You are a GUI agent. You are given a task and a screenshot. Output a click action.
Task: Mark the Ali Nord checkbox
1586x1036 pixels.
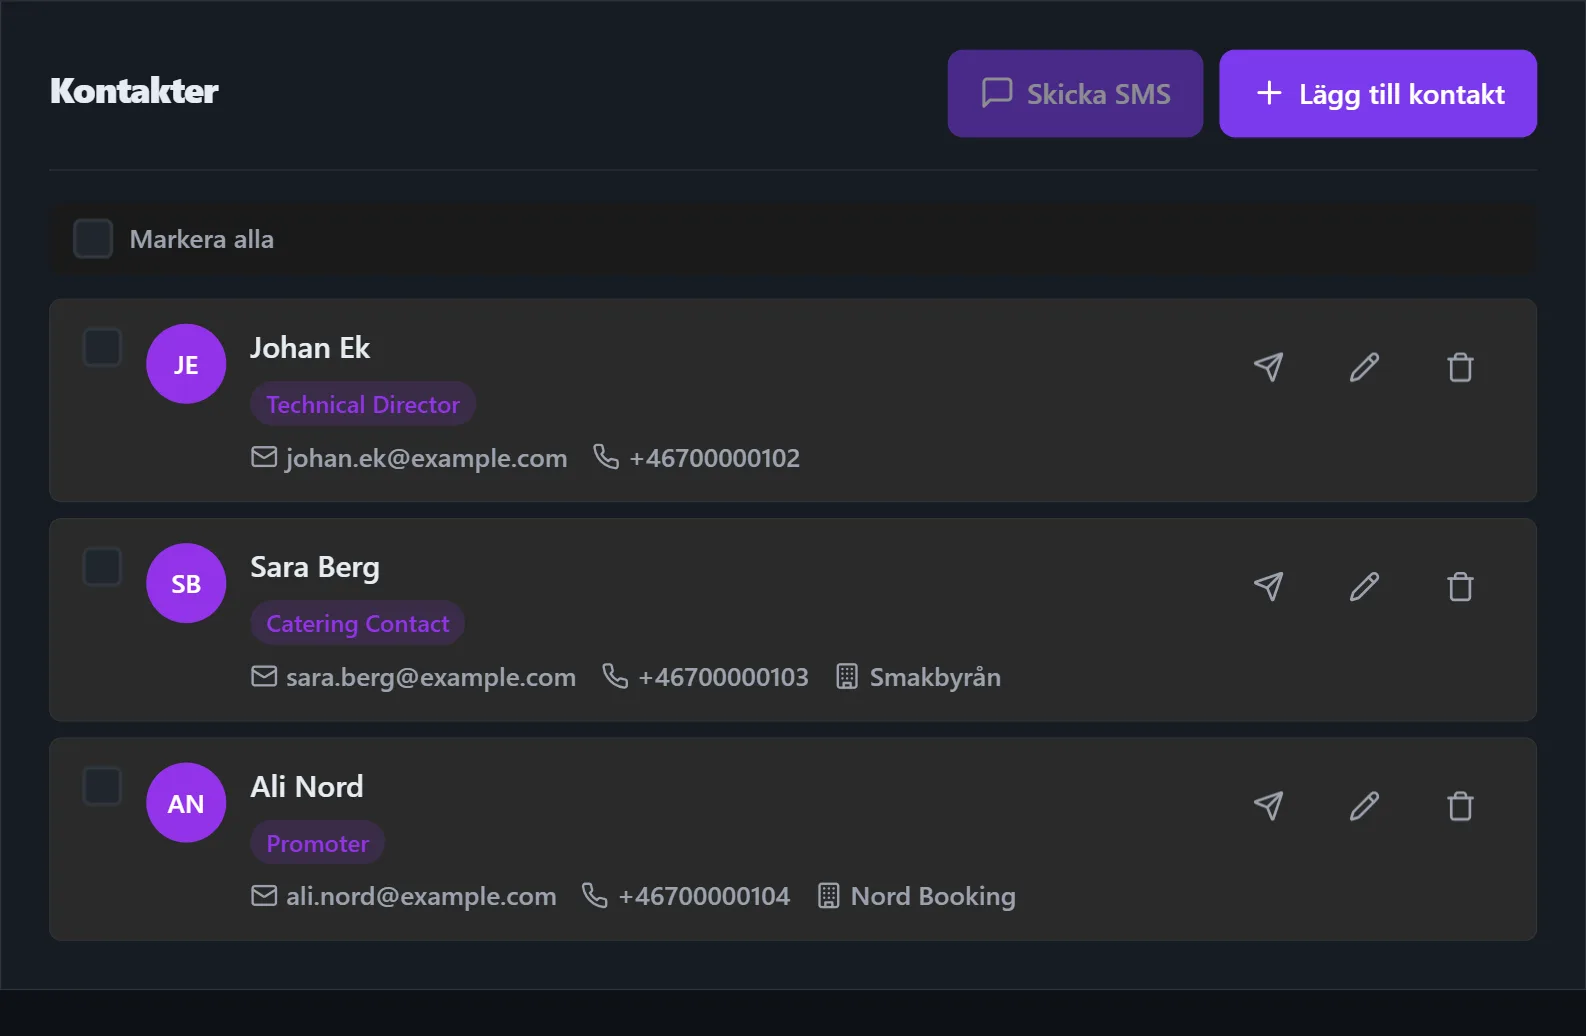[x=102, y=786]
